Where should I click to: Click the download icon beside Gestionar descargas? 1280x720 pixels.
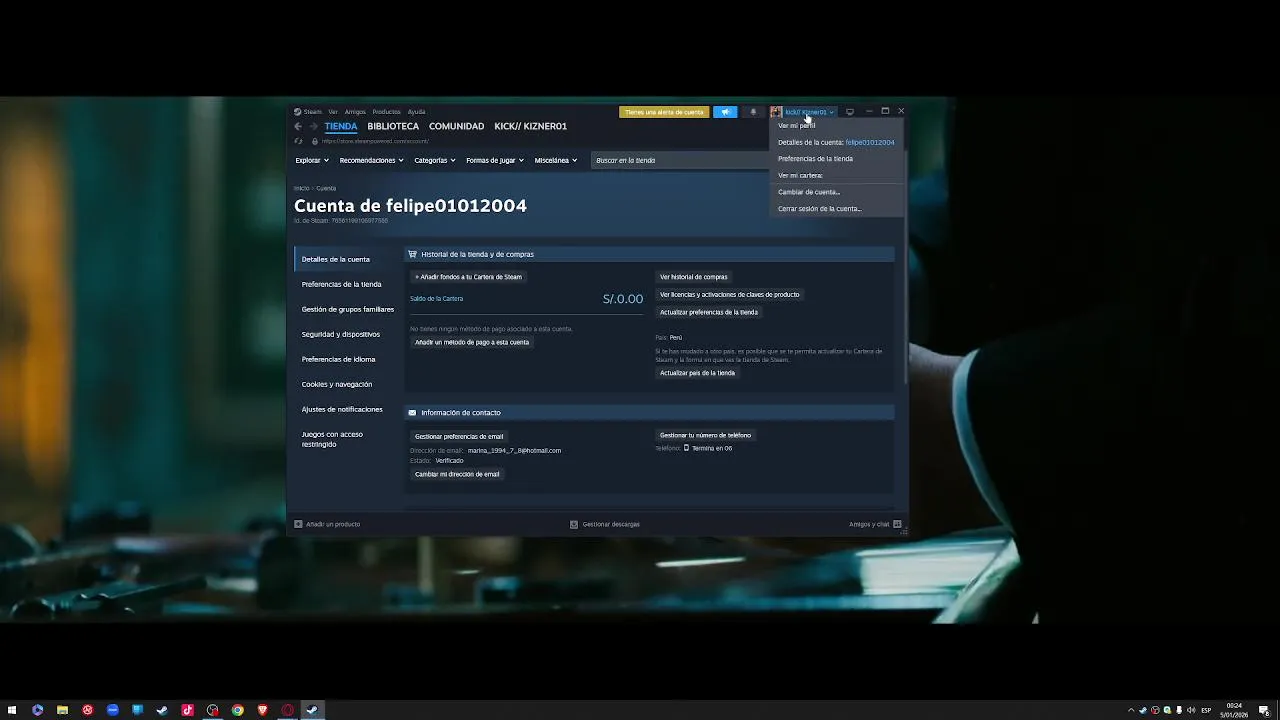[x=574, y=524]
